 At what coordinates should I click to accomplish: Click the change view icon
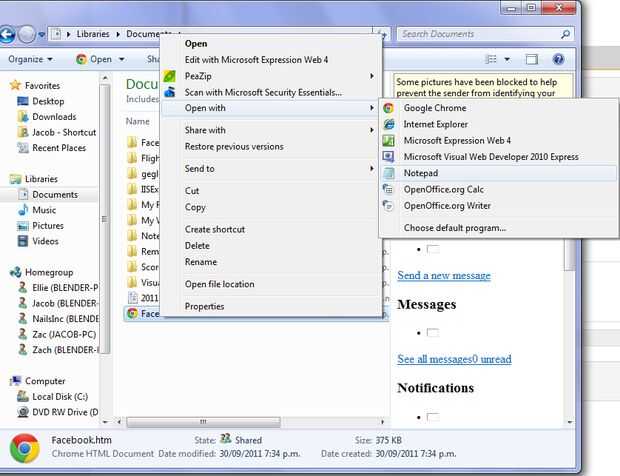coord(491,59)
